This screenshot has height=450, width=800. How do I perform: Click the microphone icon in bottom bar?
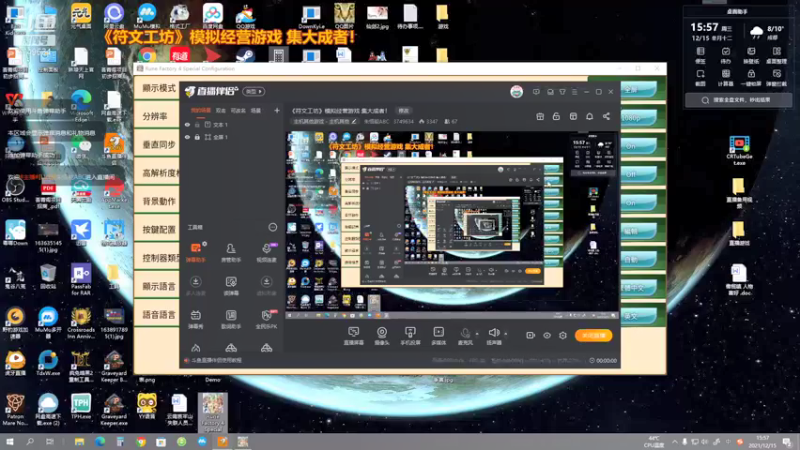pos(465,334)
